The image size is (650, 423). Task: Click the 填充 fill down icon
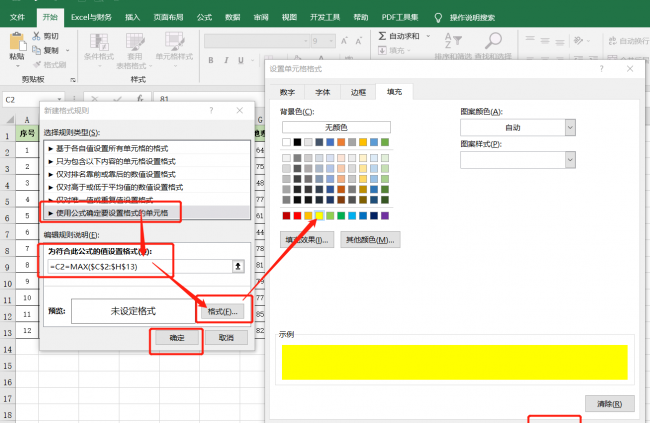coord(382,50)
